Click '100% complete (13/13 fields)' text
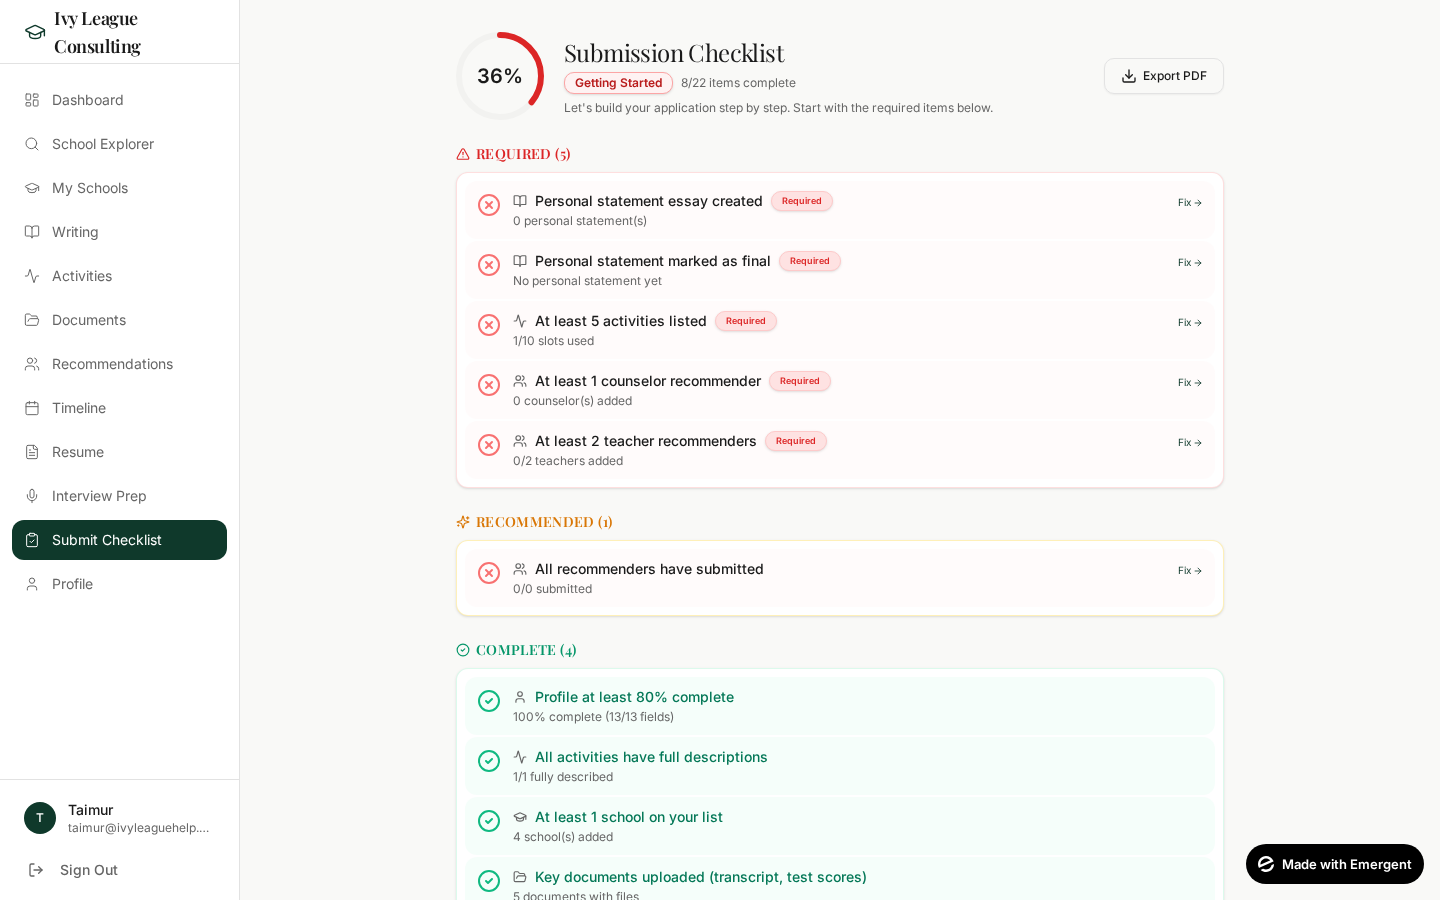 click(593, 717)
